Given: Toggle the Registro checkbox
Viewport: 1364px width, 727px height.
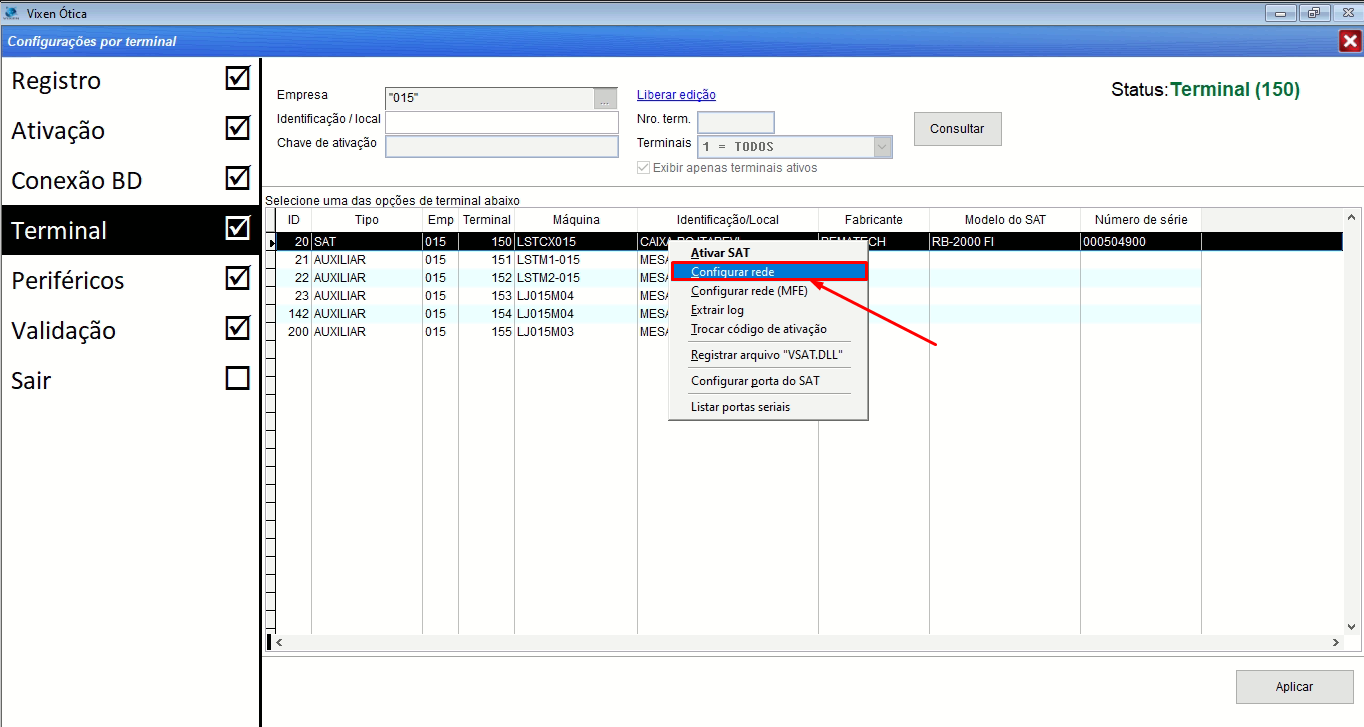Looking at the screenshot, I should click(237, 78).
